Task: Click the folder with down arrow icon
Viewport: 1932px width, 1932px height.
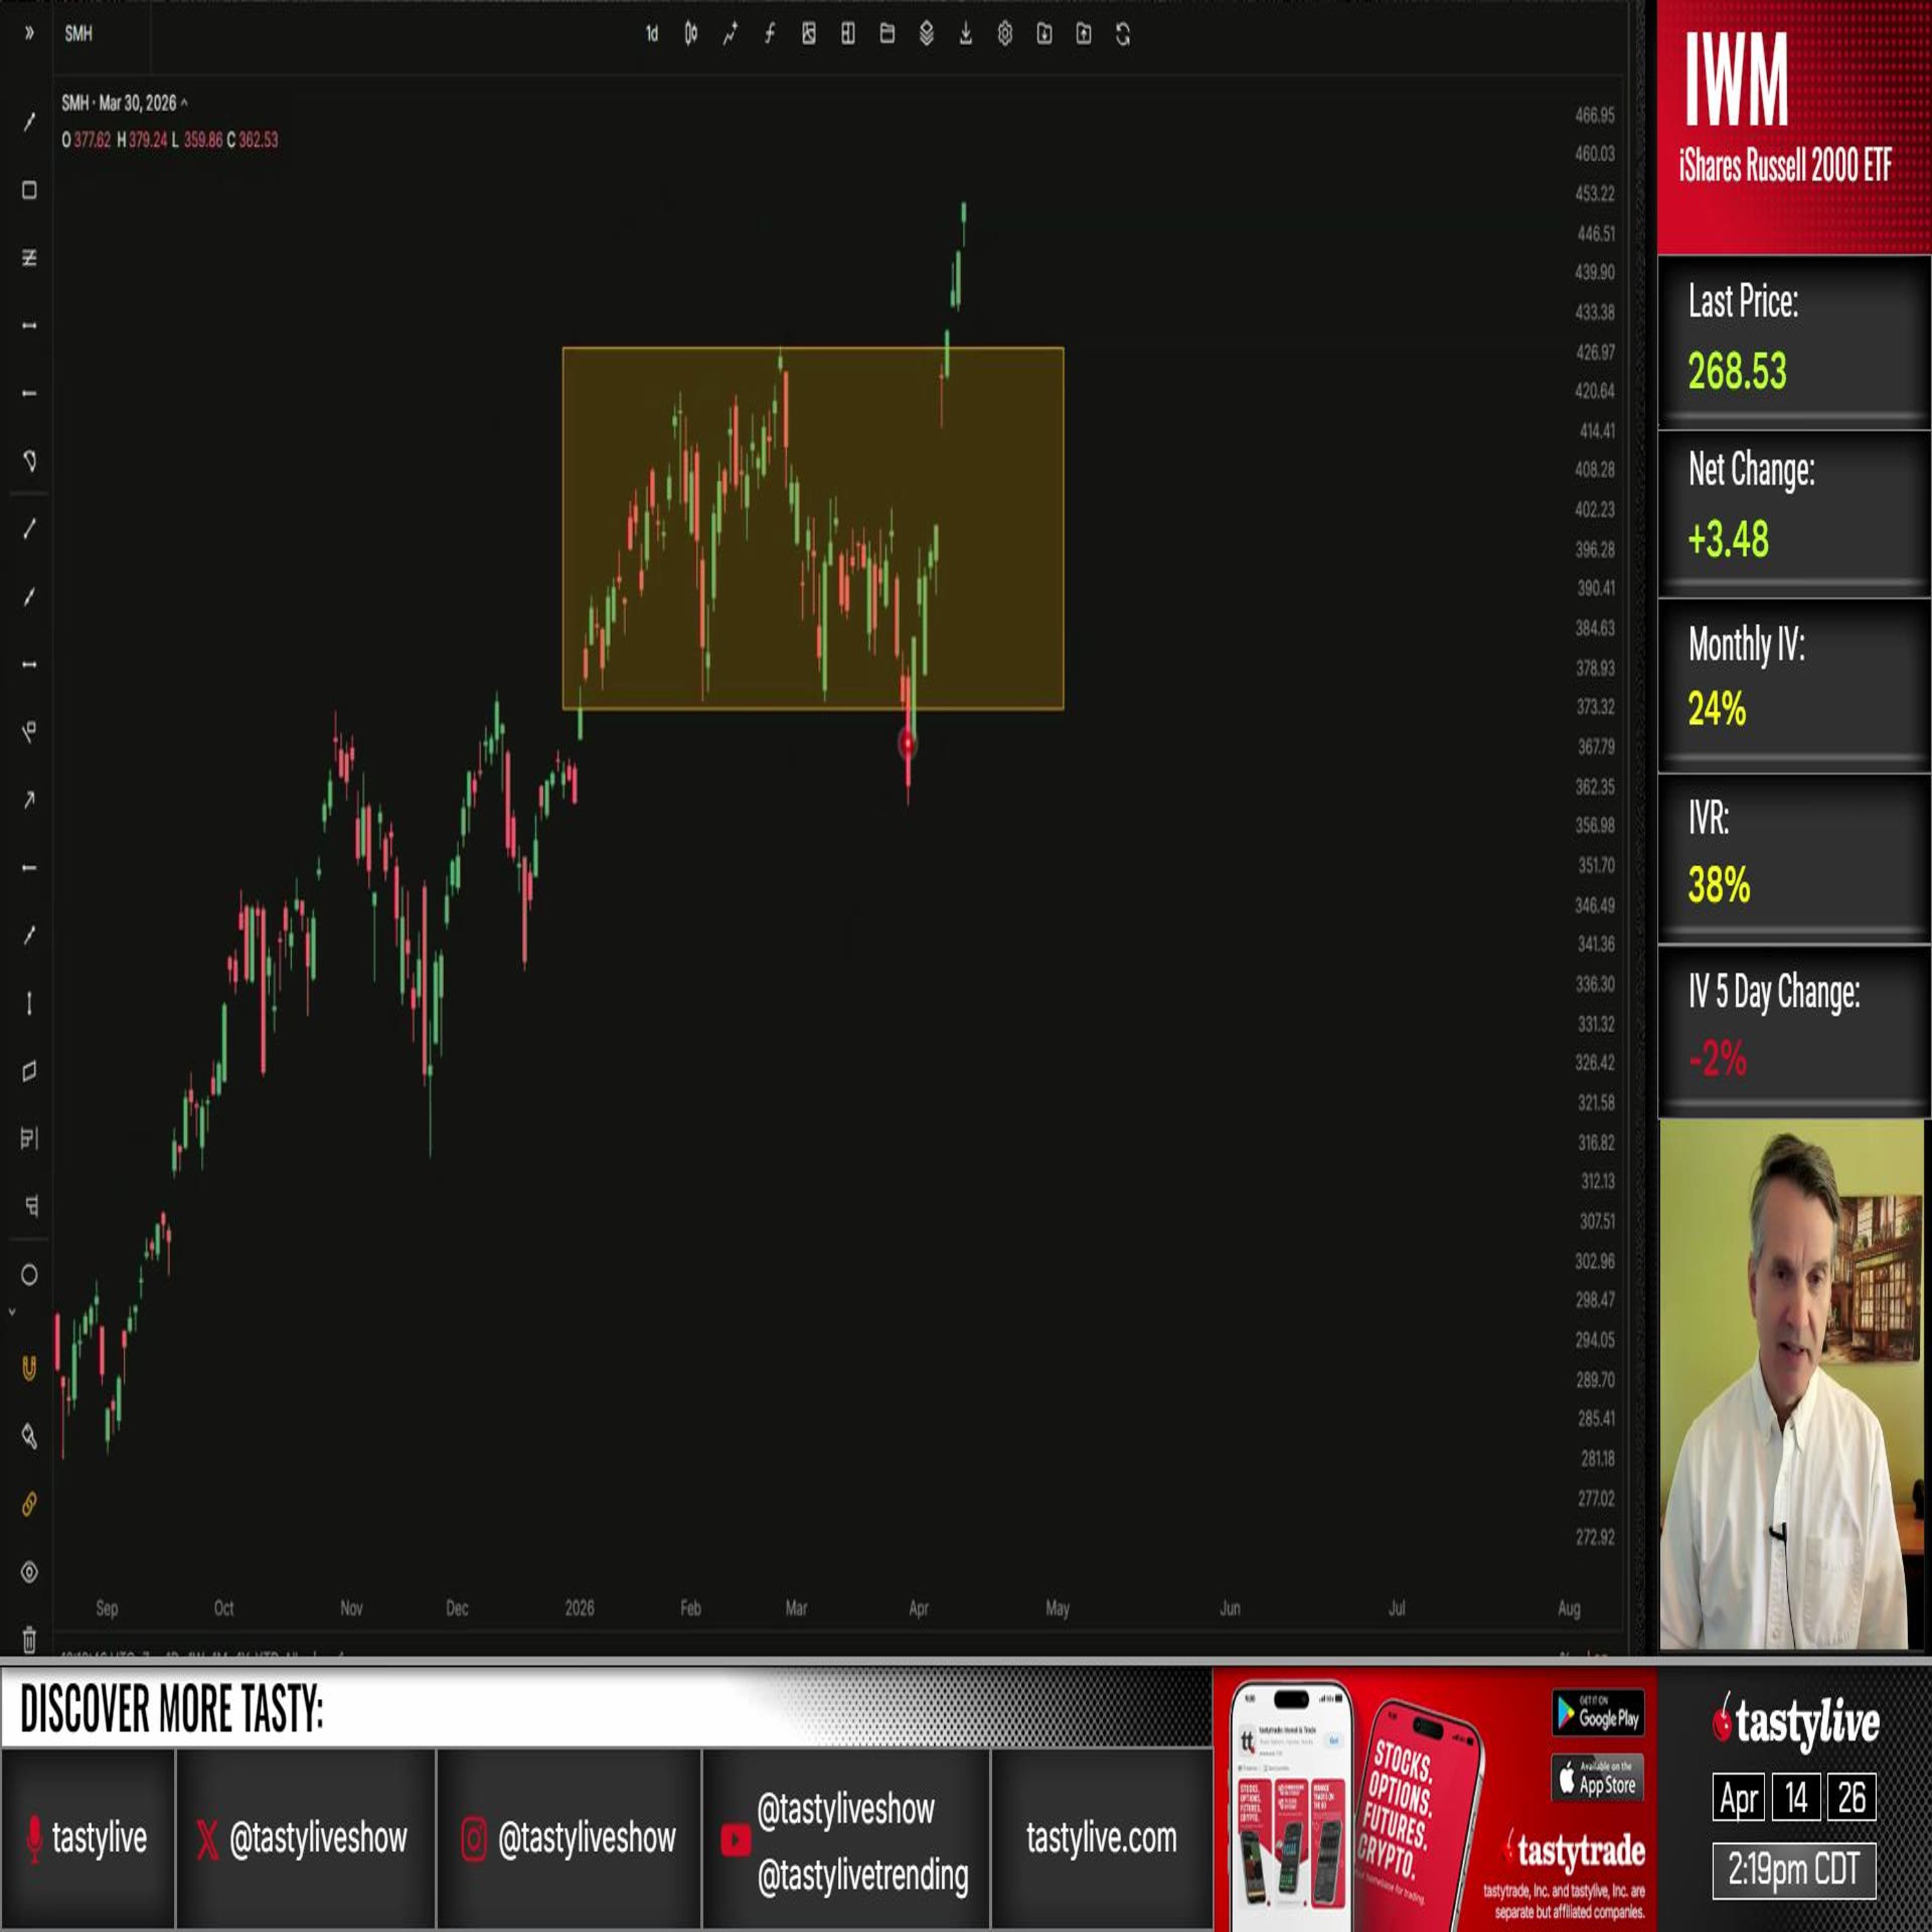Action: (1044, 35)
